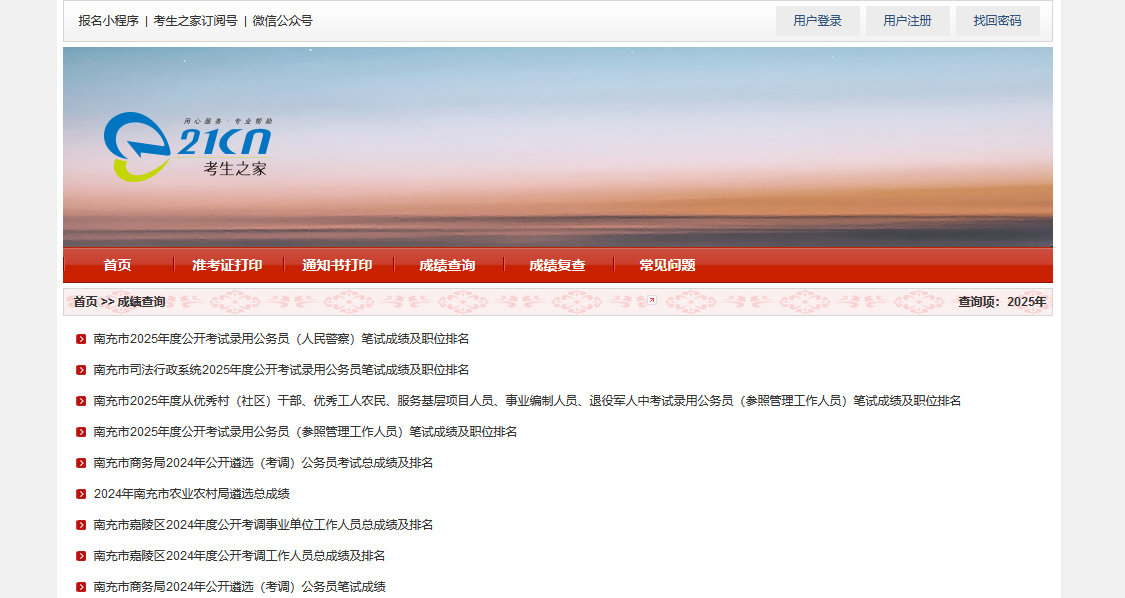The height and width of the screenshot is (598, 1125).
Task: Open 南充市商务局2024年公开遴选（考调）公务员笔试成绩 link
Action: tap(240, 587)
